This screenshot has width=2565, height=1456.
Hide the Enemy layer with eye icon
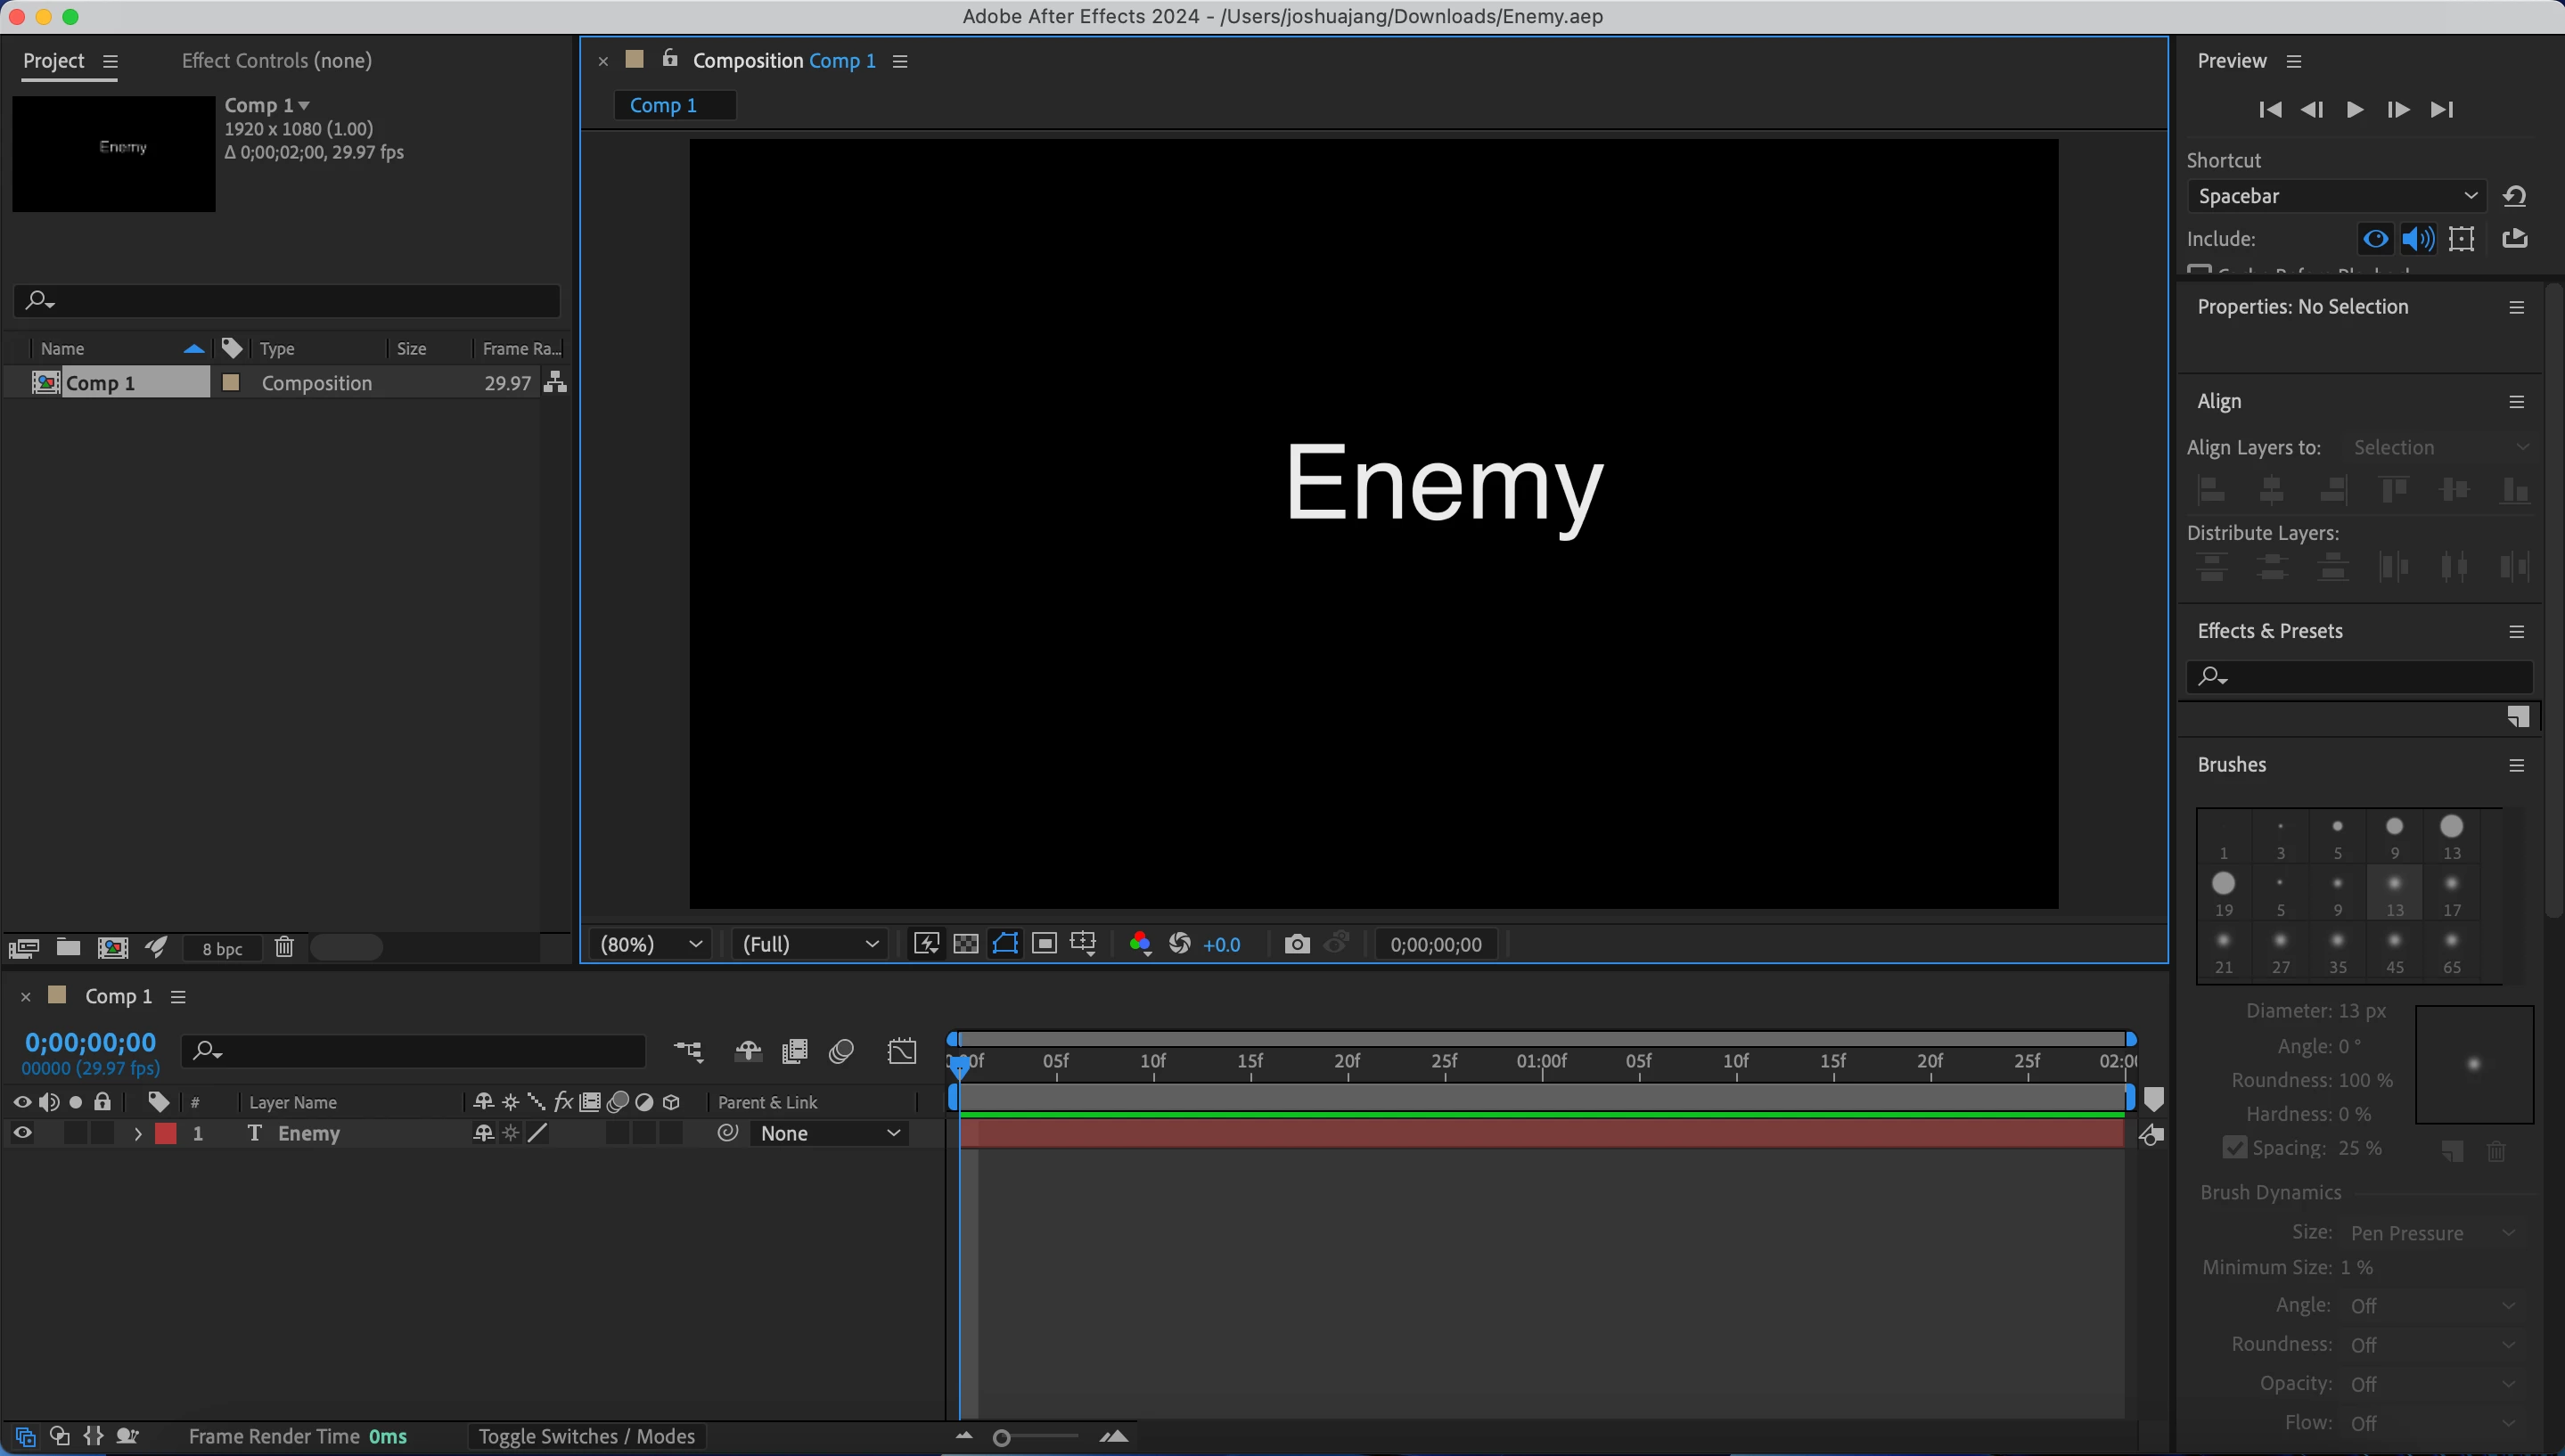point(22,1133)
